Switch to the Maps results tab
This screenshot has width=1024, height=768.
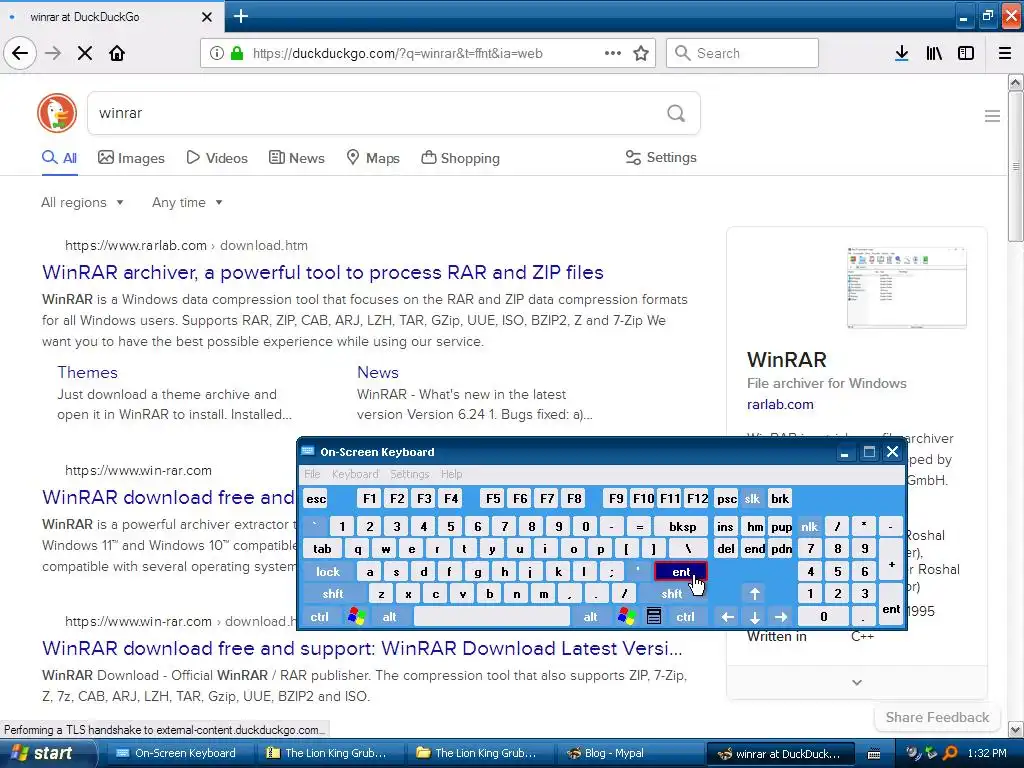pyautogui.click(x=373, y=158)
